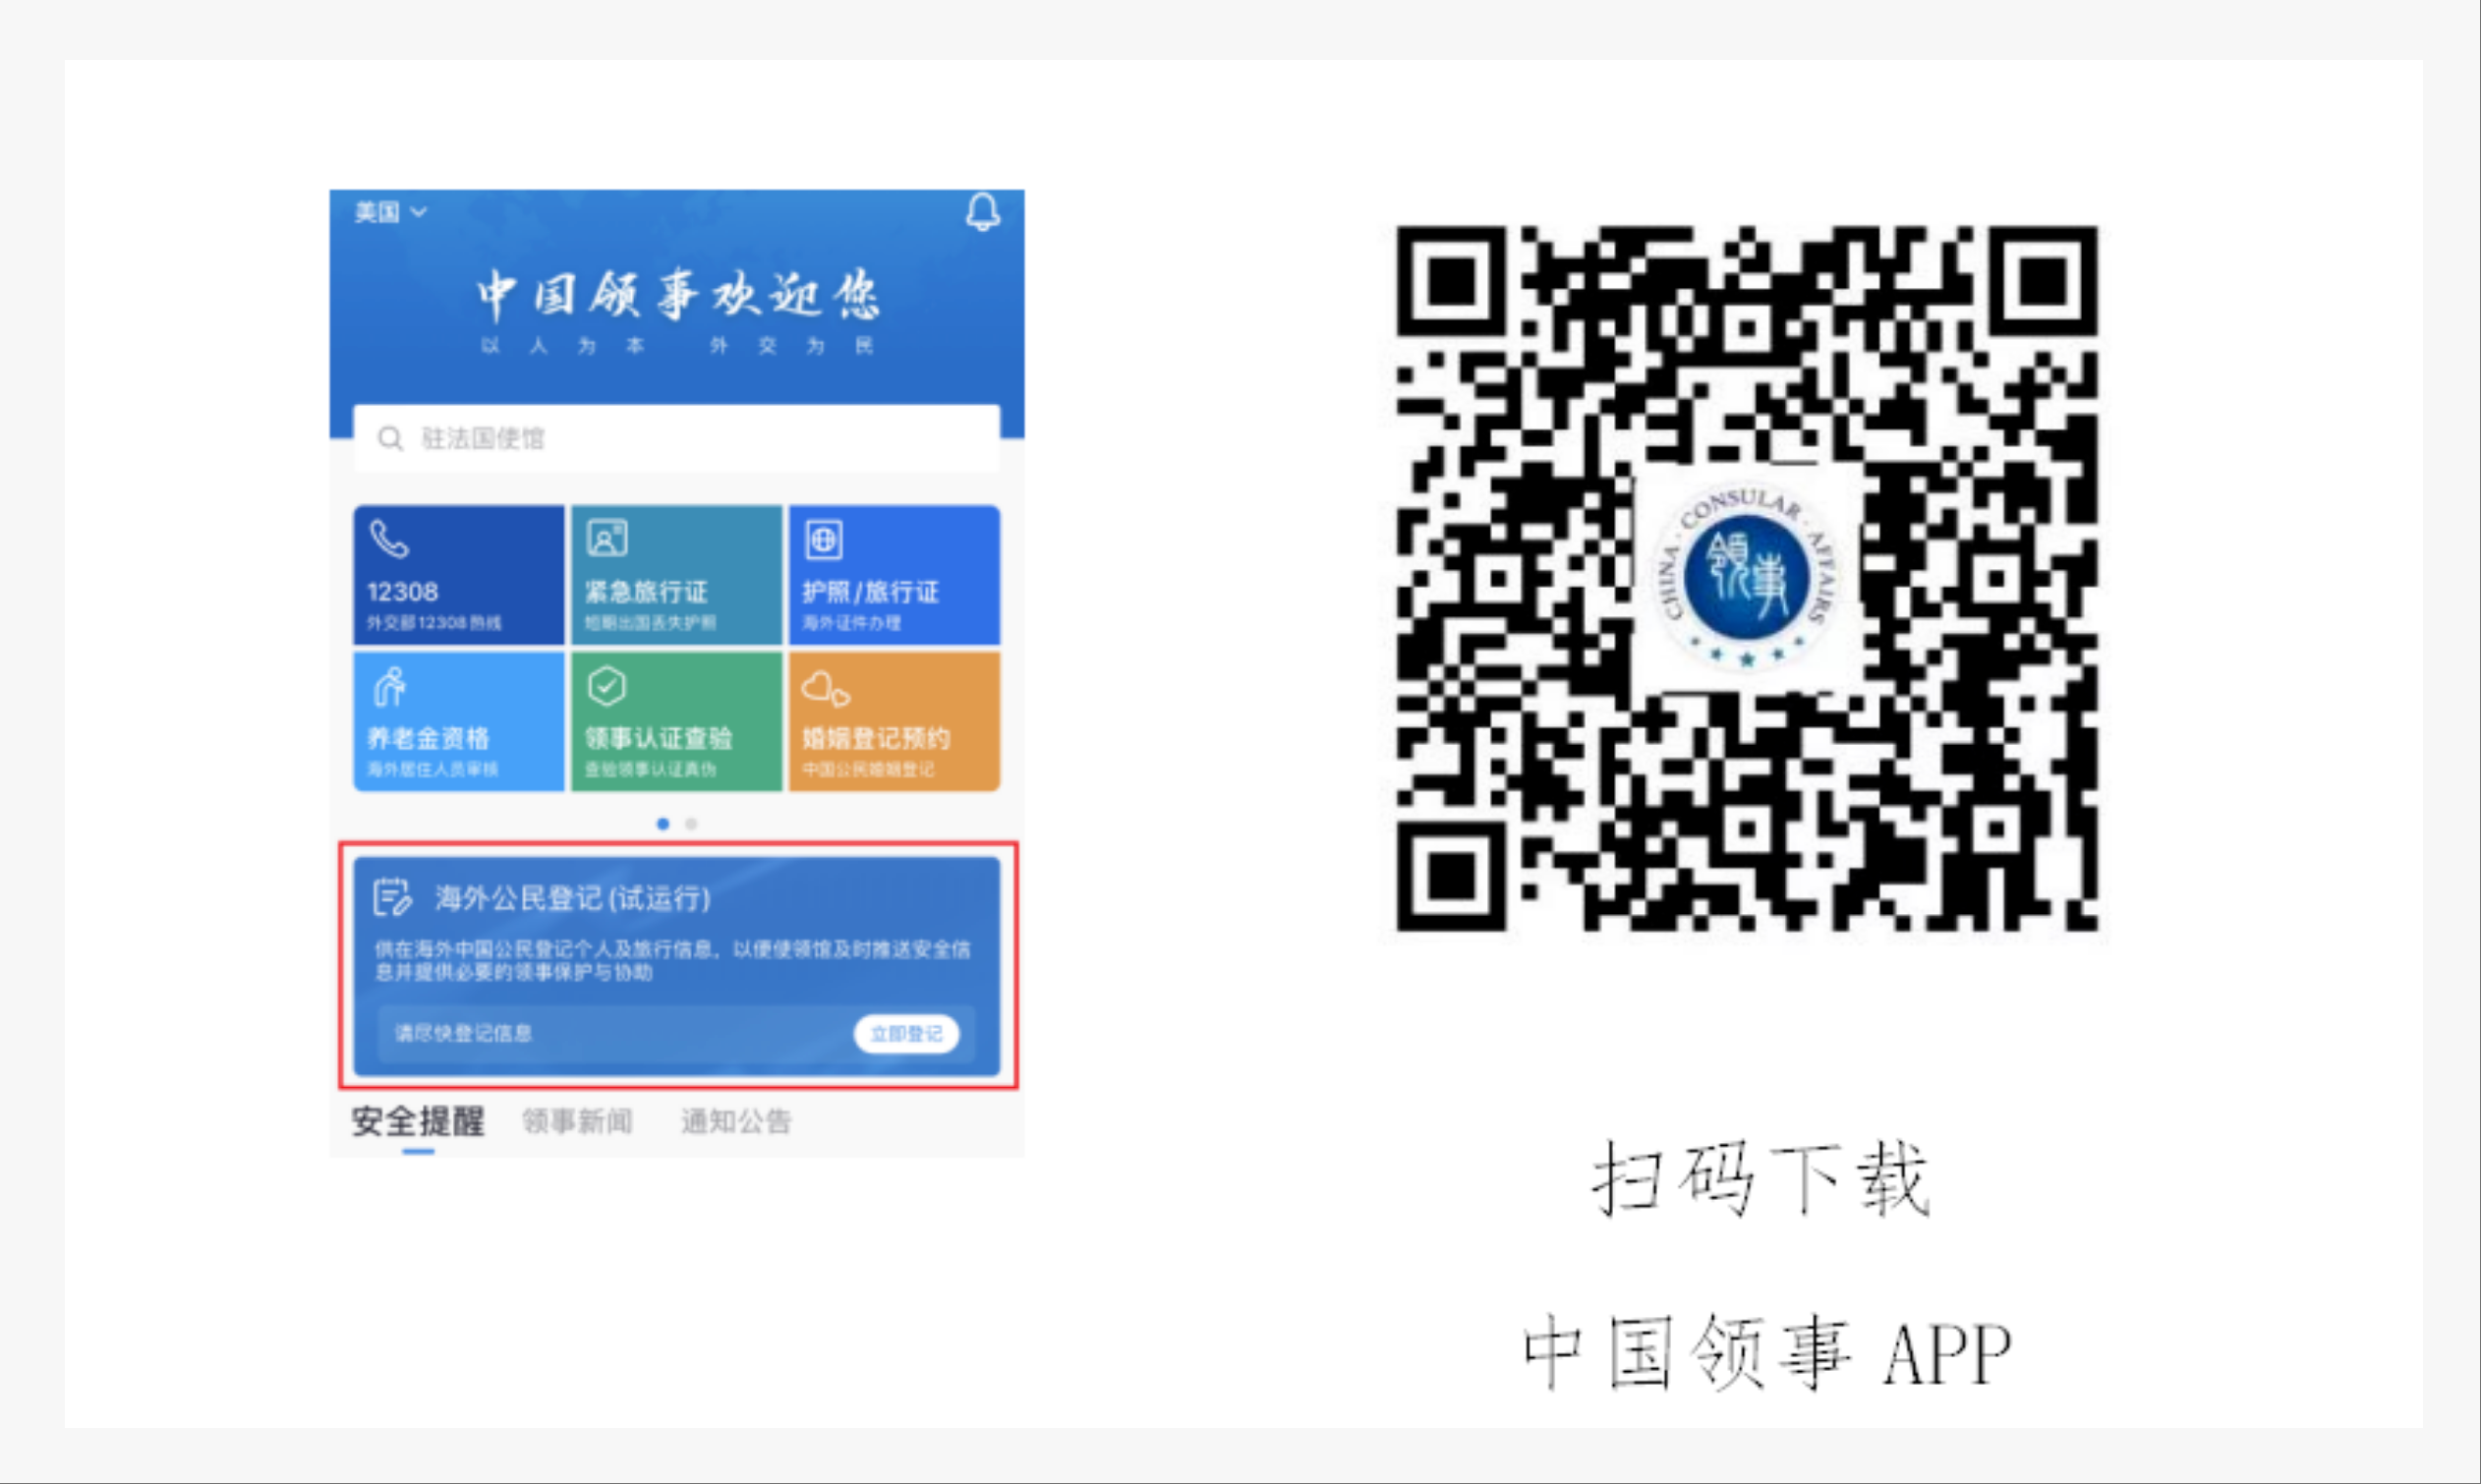Click the 海外公民登记 card icon
The height and width of the screenshot is (1484, 2481).
click(x=392, y=898)
